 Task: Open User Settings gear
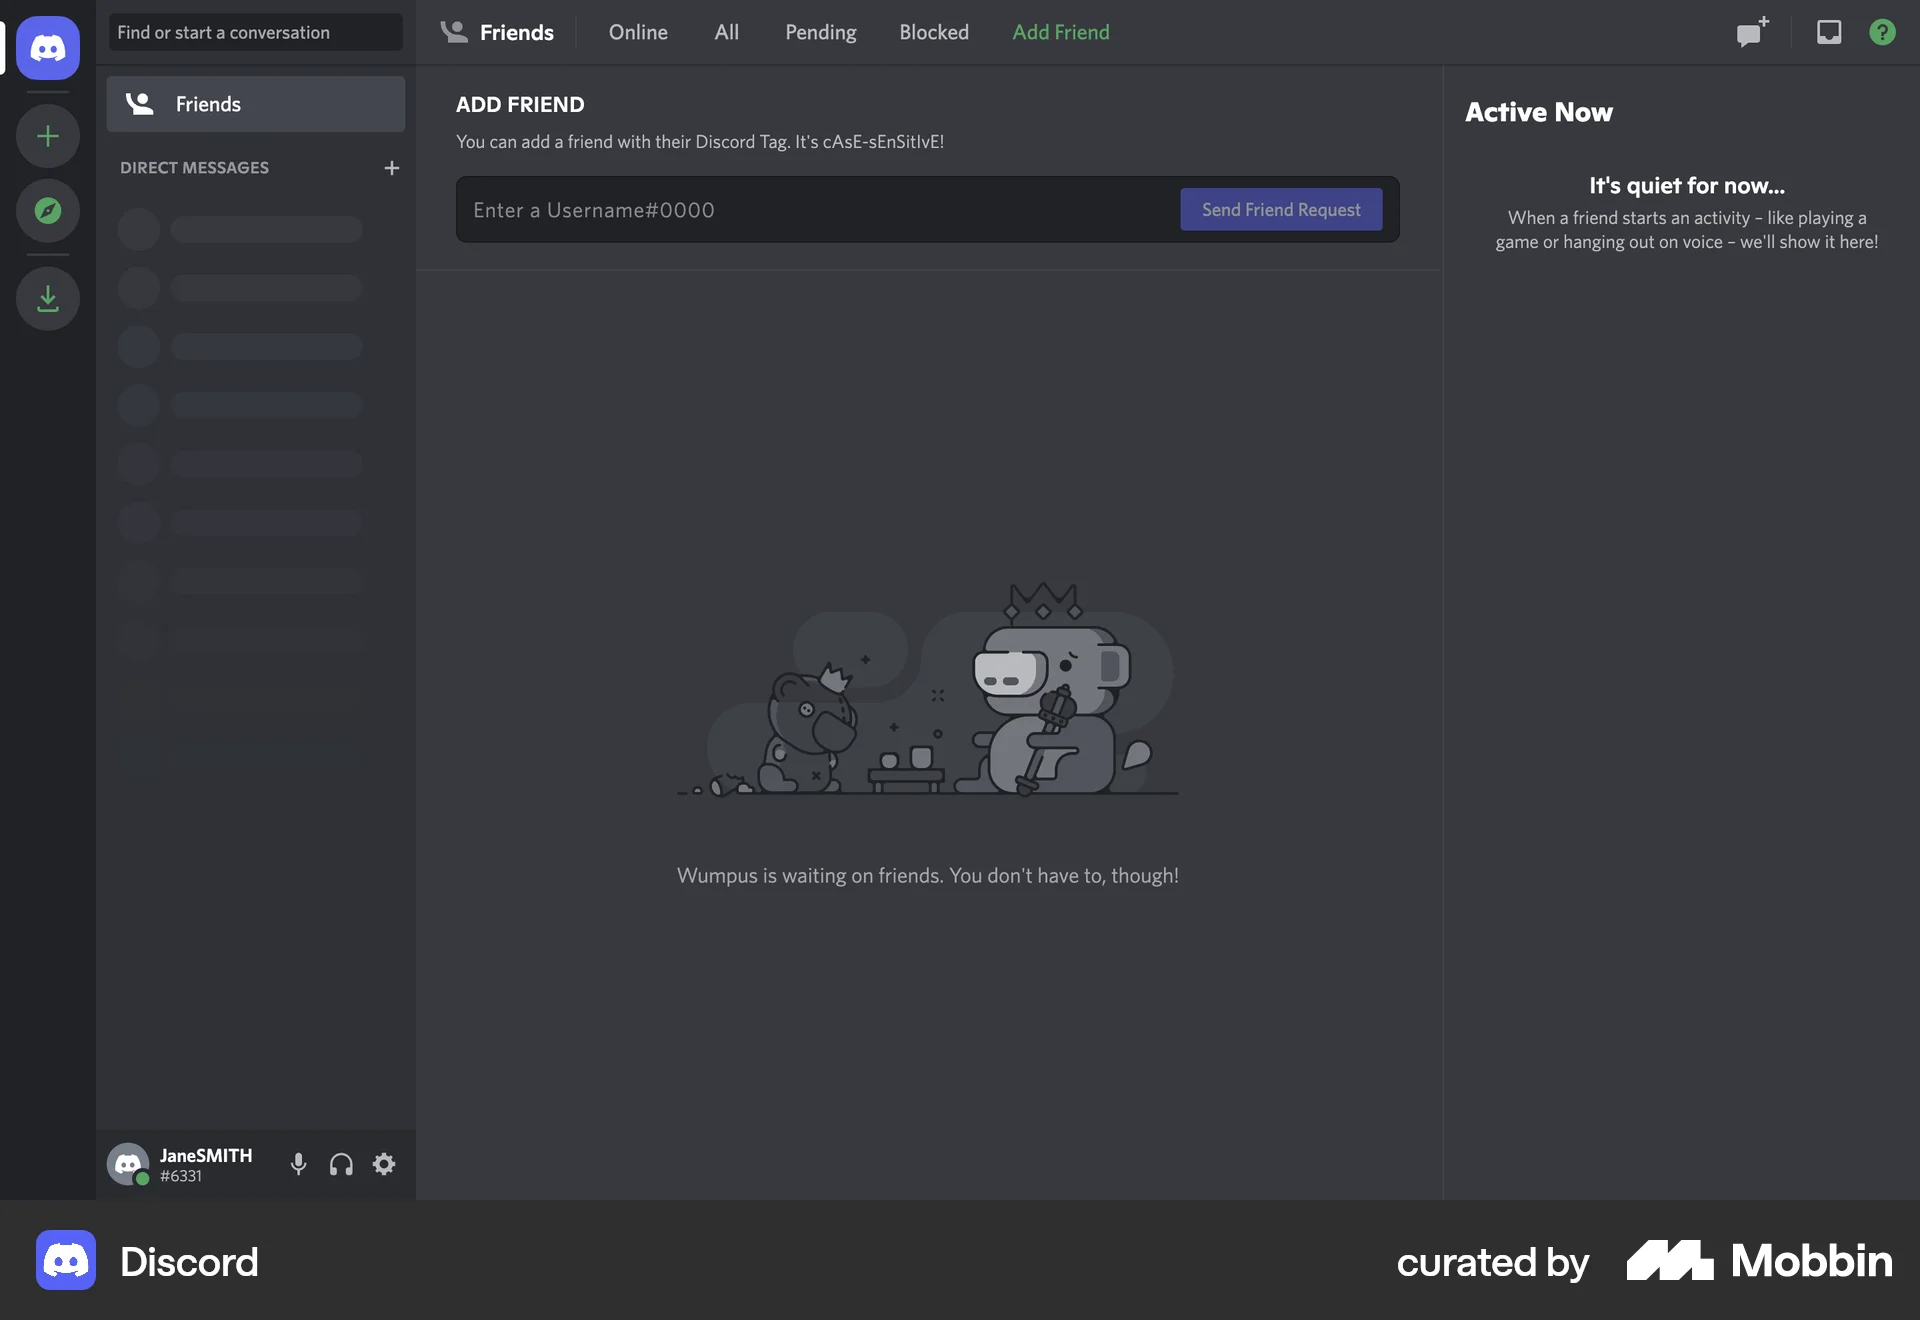coord(383,1164)
